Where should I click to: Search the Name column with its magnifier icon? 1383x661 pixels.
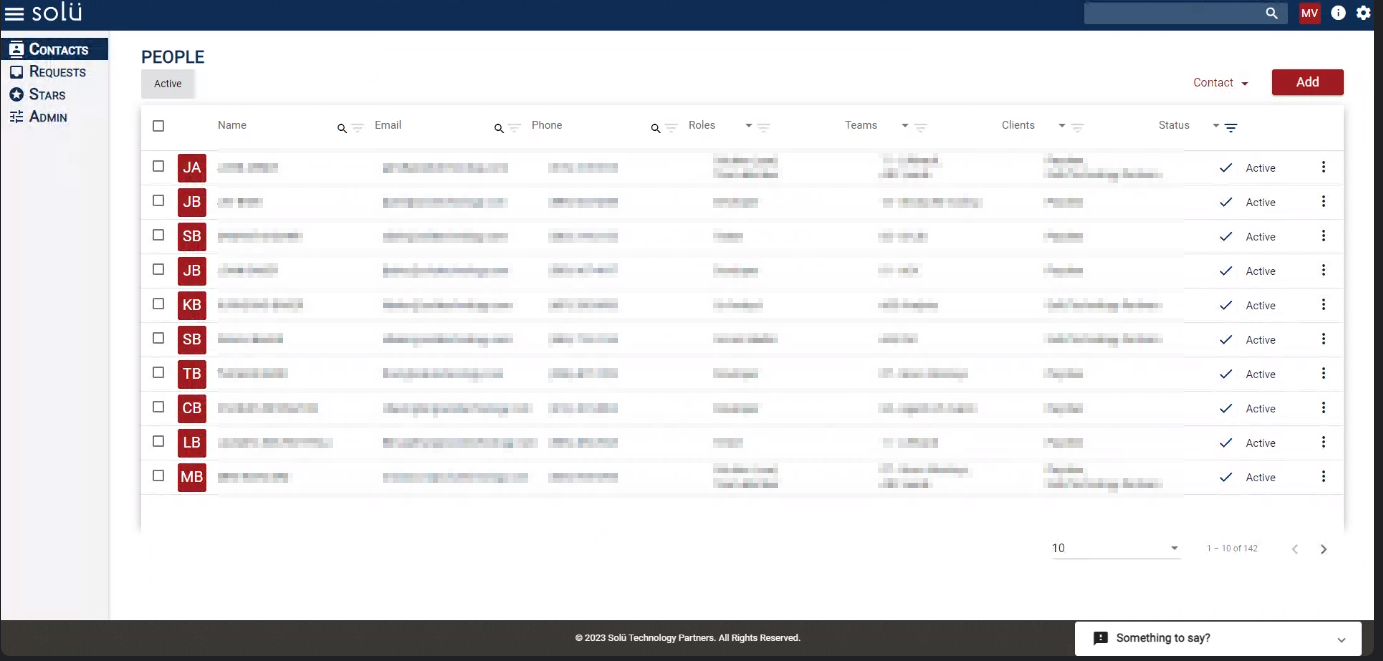tap(342, 128)
